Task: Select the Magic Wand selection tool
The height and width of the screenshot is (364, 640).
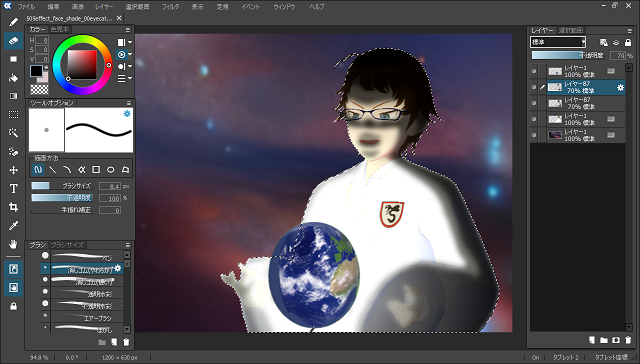Action: click(x=13, y=133)
